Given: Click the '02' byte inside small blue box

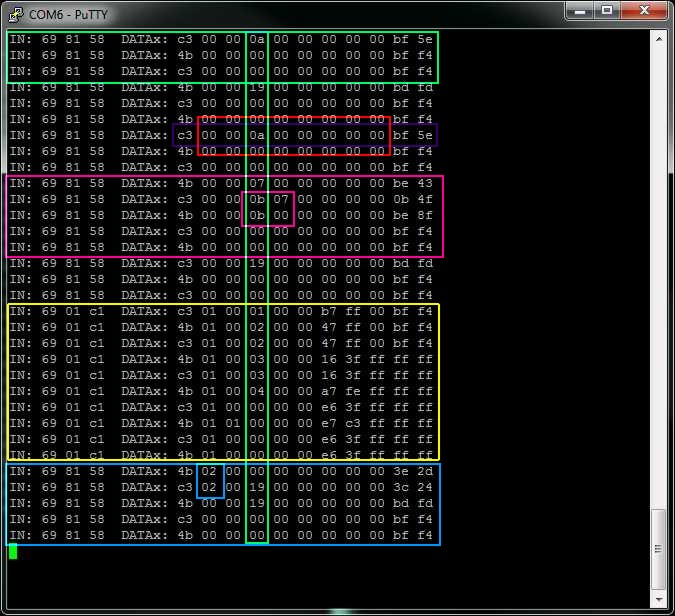Looking at the screenshot, I should (x=209, y=487).
